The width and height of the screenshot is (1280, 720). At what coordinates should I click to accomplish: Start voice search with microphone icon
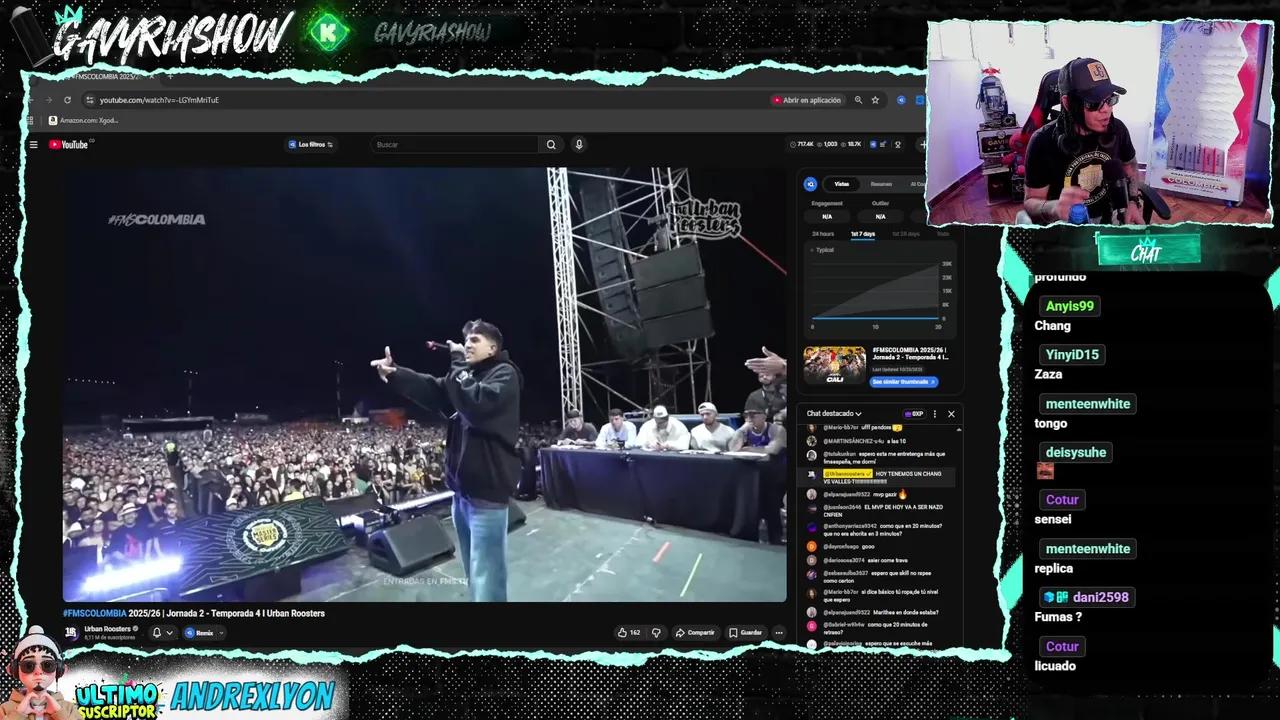pyautogui.click(x=578, y=145)
